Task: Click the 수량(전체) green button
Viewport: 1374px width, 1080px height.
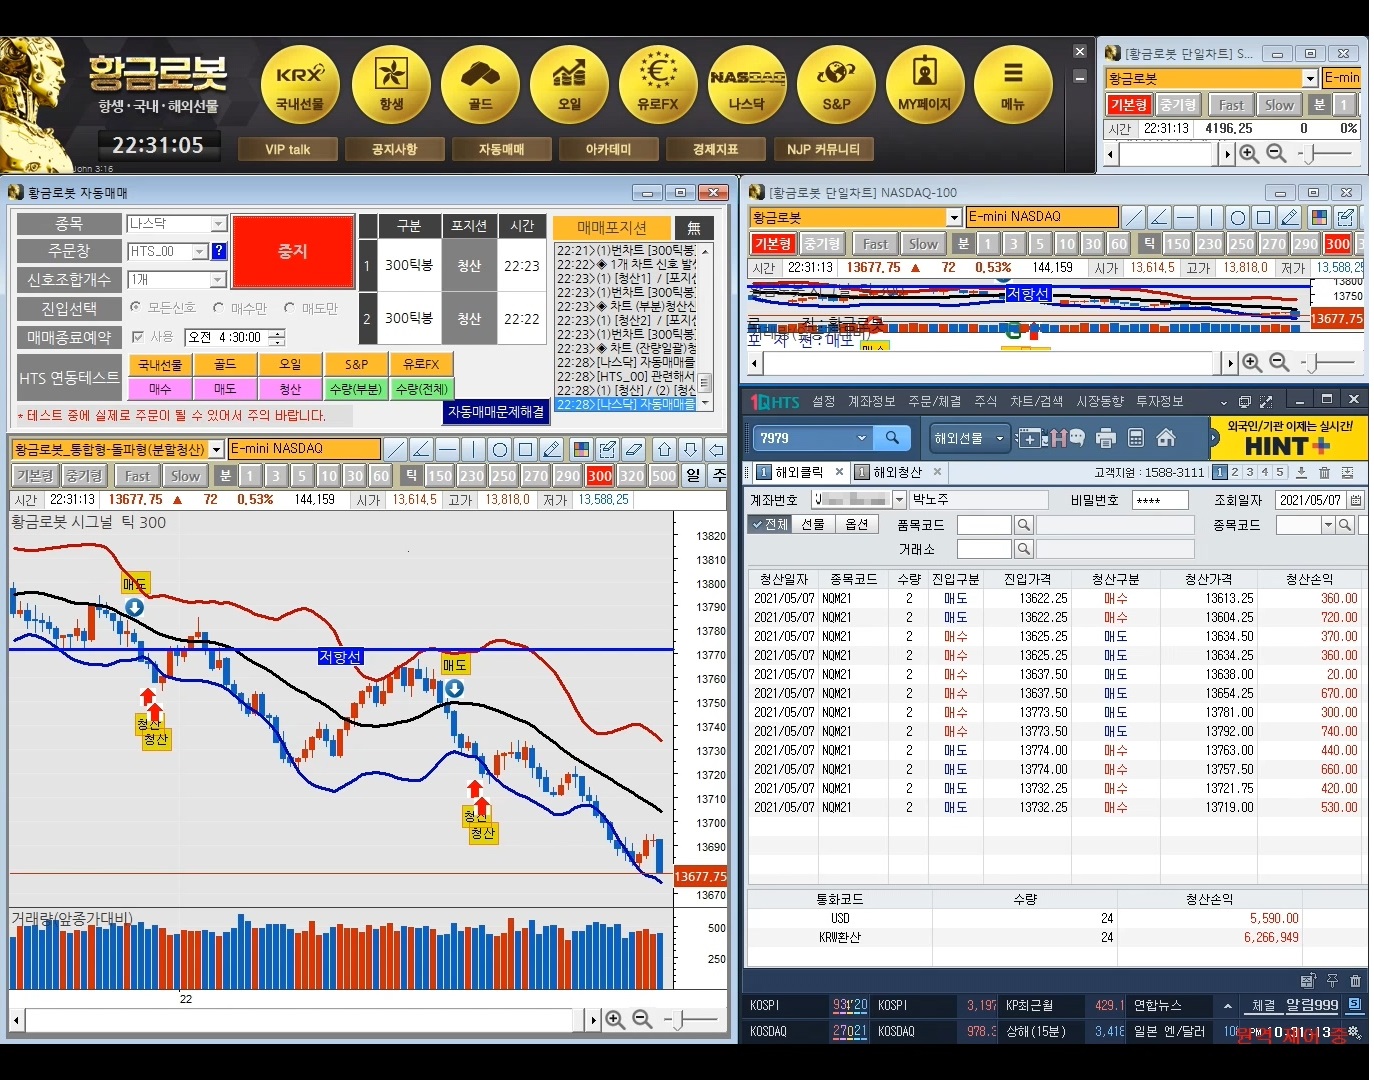Action: [421, 389]
